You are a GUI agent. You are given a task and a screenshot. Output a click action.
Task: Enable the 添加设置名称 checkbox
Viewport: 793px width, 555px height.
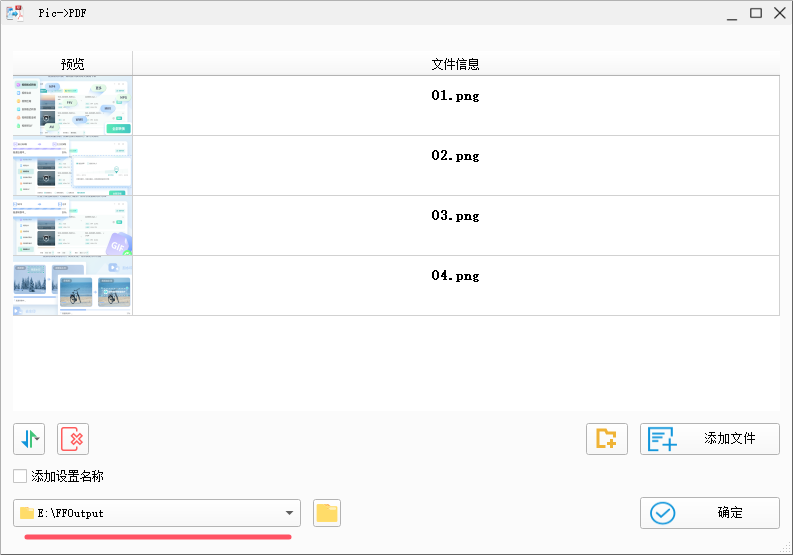click(20, 477)
